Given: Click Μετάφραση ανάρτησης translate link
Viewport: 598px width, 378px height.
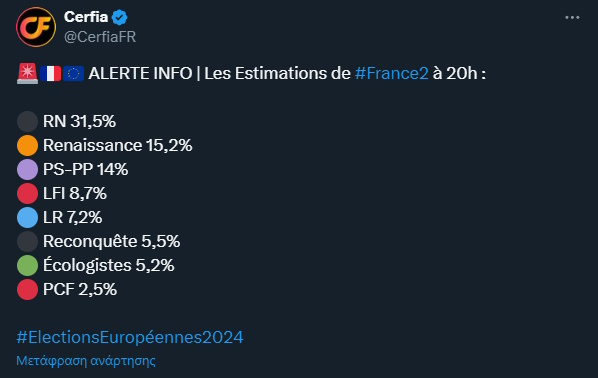Looking at the screenshot, I should (x=86, y=360).
